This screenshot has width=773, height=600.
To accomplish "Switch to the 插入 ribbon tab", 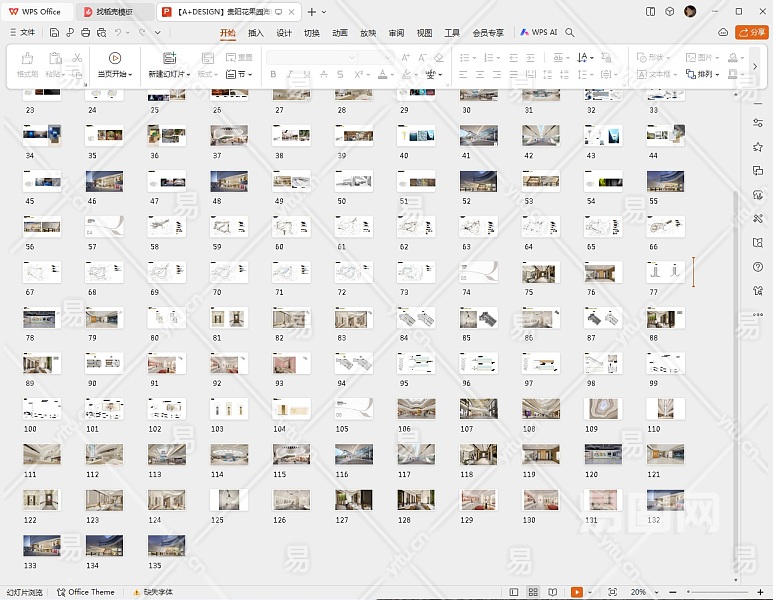I will (x=256, y=32).
